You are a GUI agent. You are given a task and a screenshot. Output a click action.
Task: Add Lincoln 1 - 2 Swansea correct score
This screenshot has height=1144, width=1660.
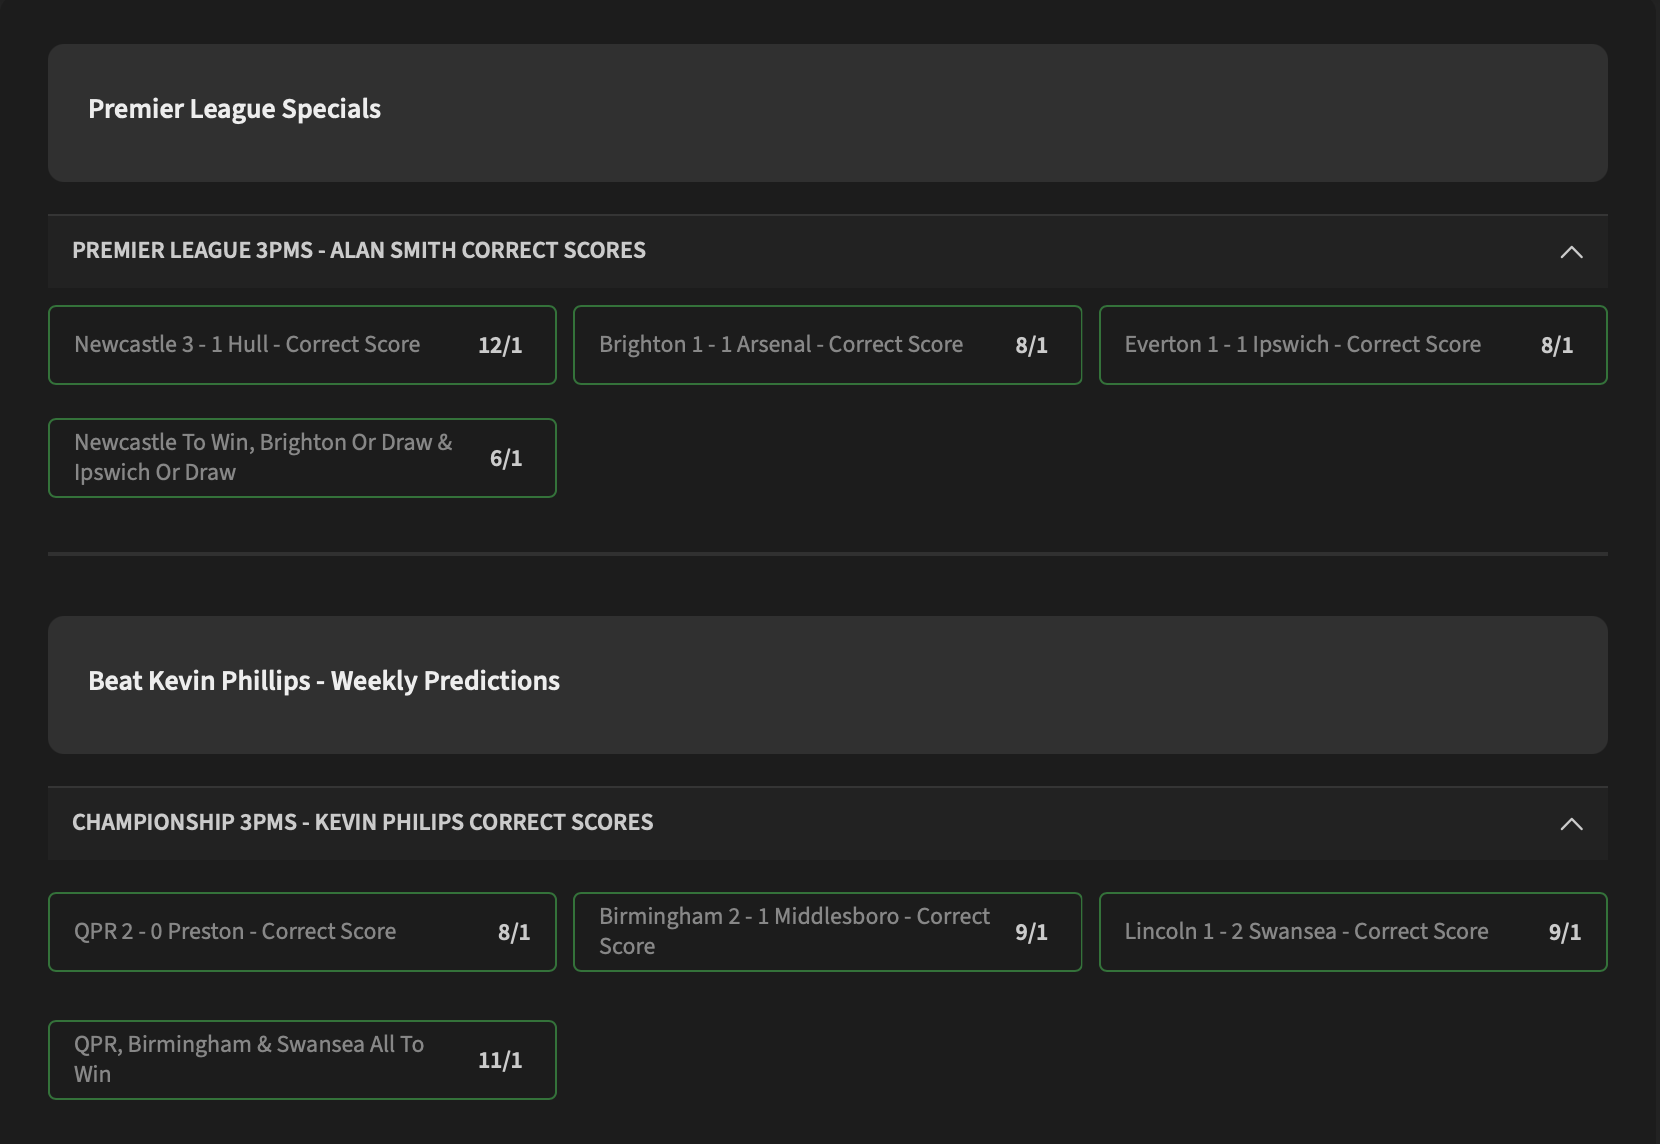coord(1353,932)
